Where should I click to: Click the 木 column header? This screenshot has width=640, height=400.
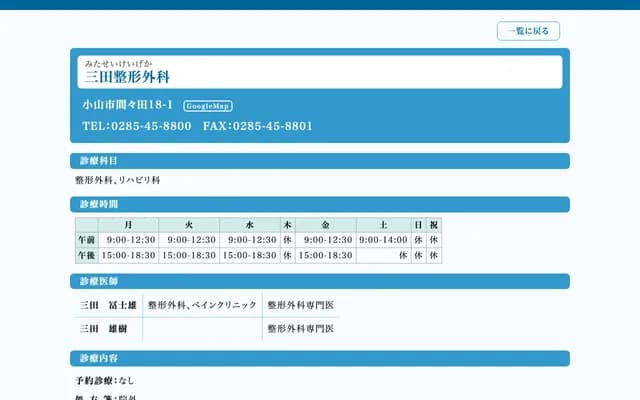288,225
